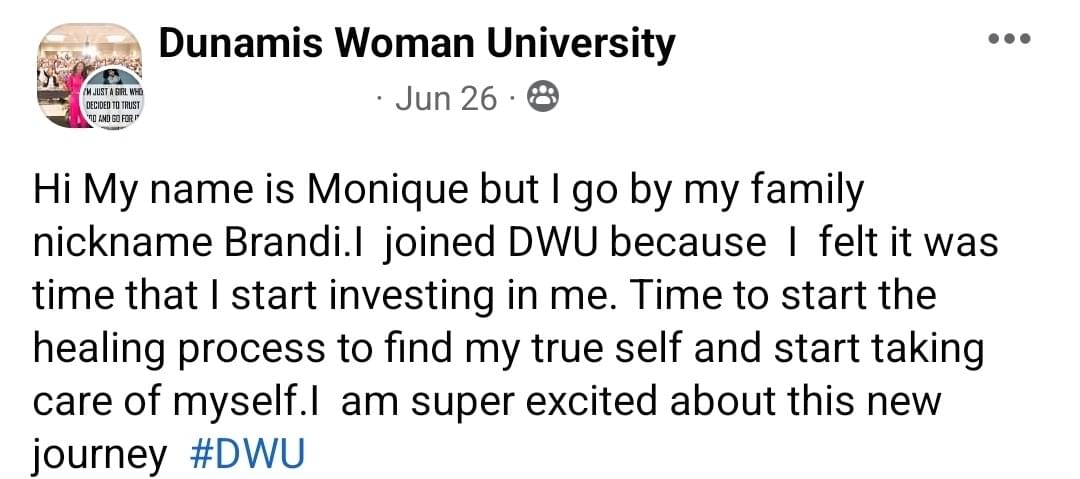Click the group members privacy icon
This screenshot has width=1080, height=479.
543,97
